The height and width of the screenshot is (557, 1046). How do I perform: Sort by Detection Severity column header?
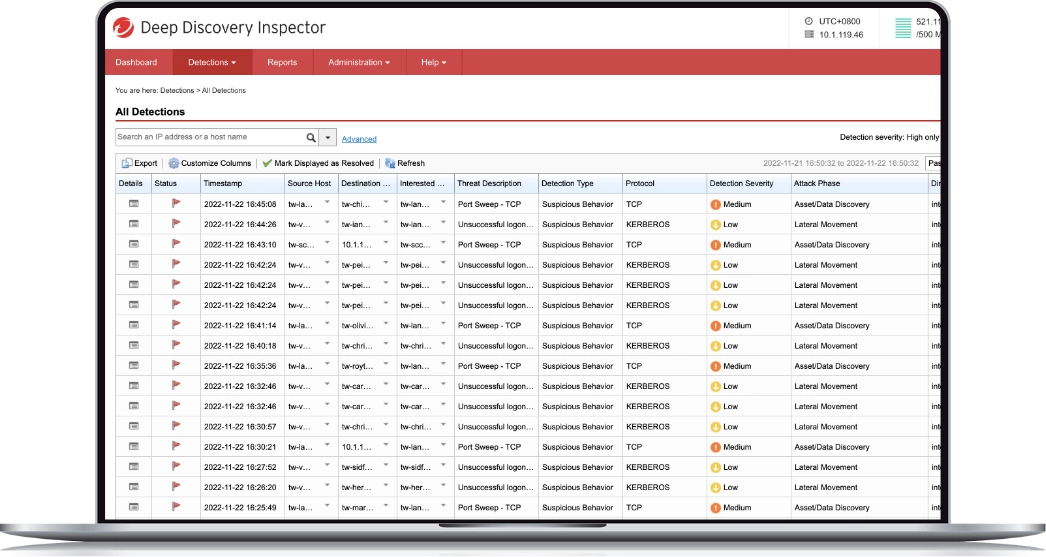[x=748, y=183]
